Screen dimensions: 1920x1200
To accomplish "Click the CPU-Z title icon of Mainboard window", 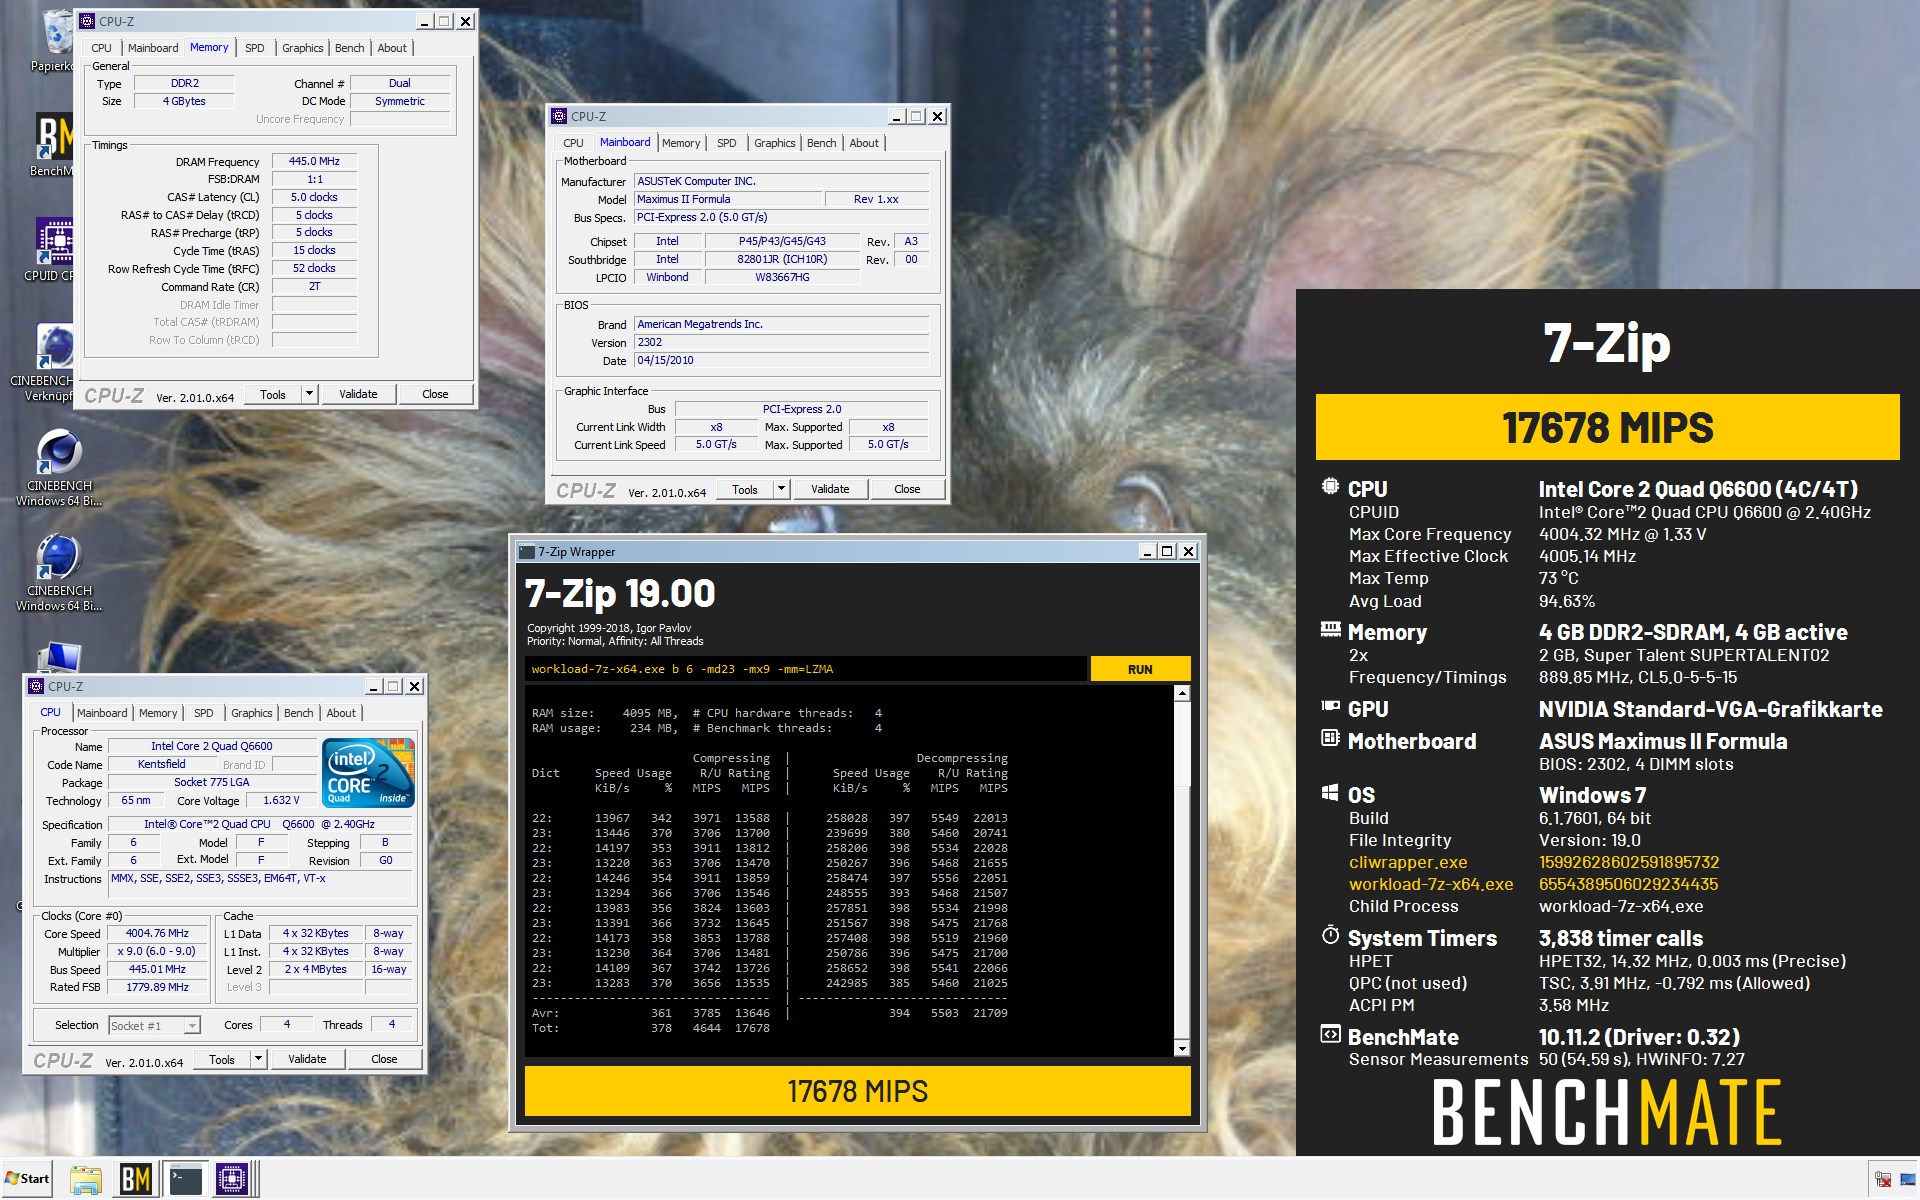I will point(559,116).
